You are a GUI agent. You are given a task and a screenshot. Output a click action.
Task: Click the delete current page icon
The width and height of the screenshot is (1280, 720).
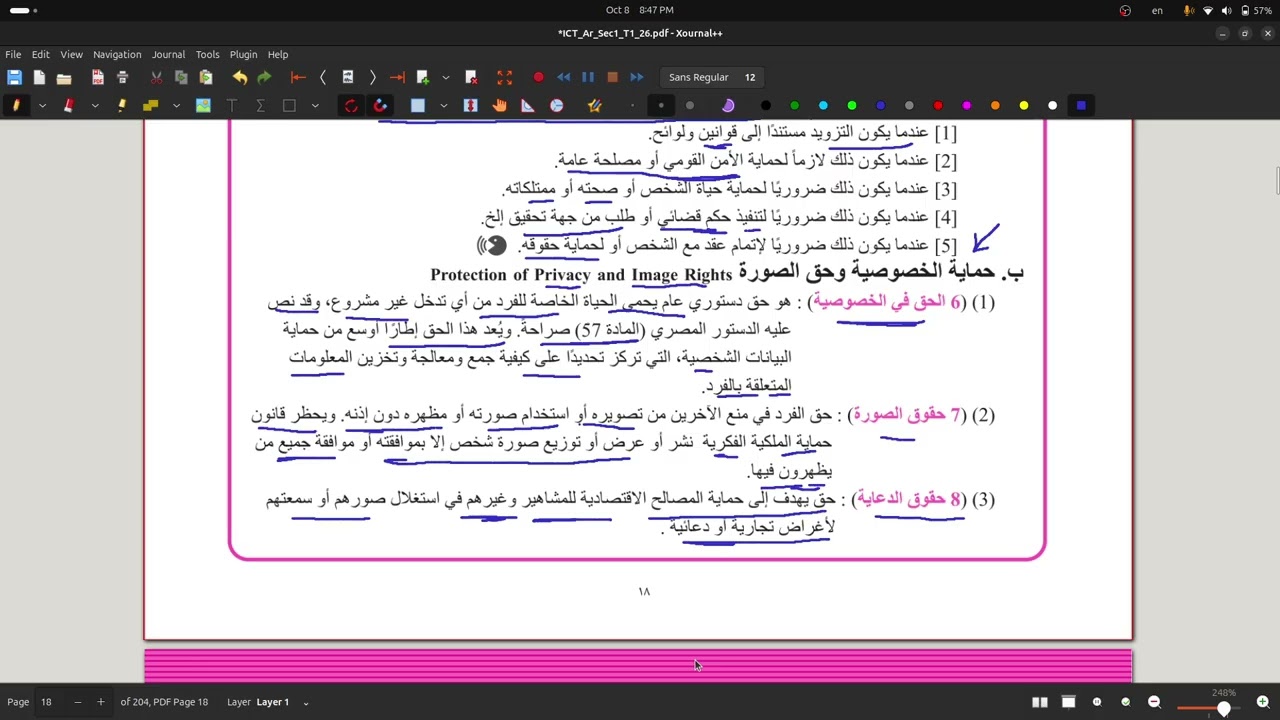coord(471,77)
